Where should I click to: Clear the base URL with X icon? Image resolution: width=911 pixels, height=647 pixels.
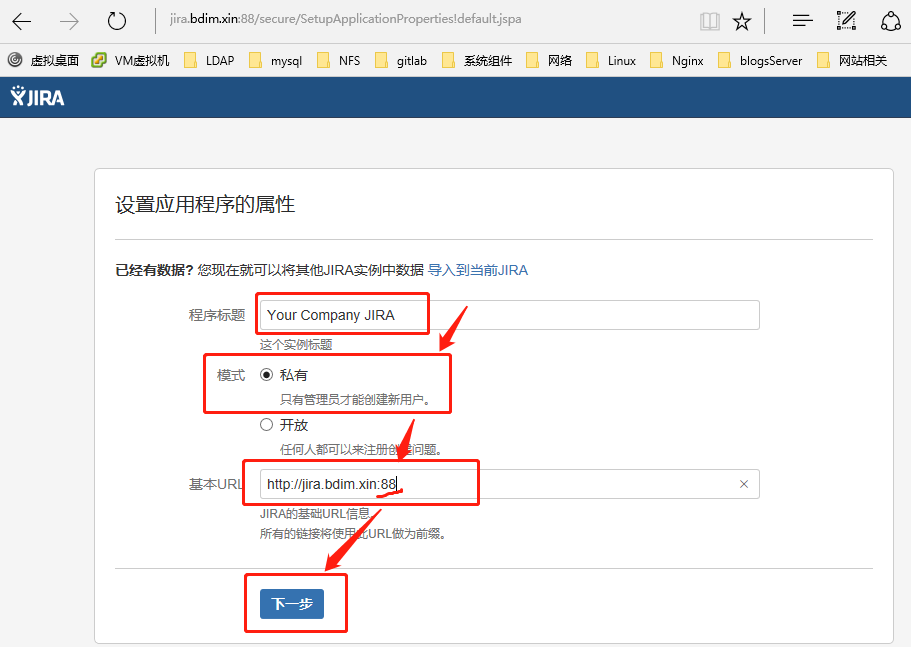[x=743, y=484]
